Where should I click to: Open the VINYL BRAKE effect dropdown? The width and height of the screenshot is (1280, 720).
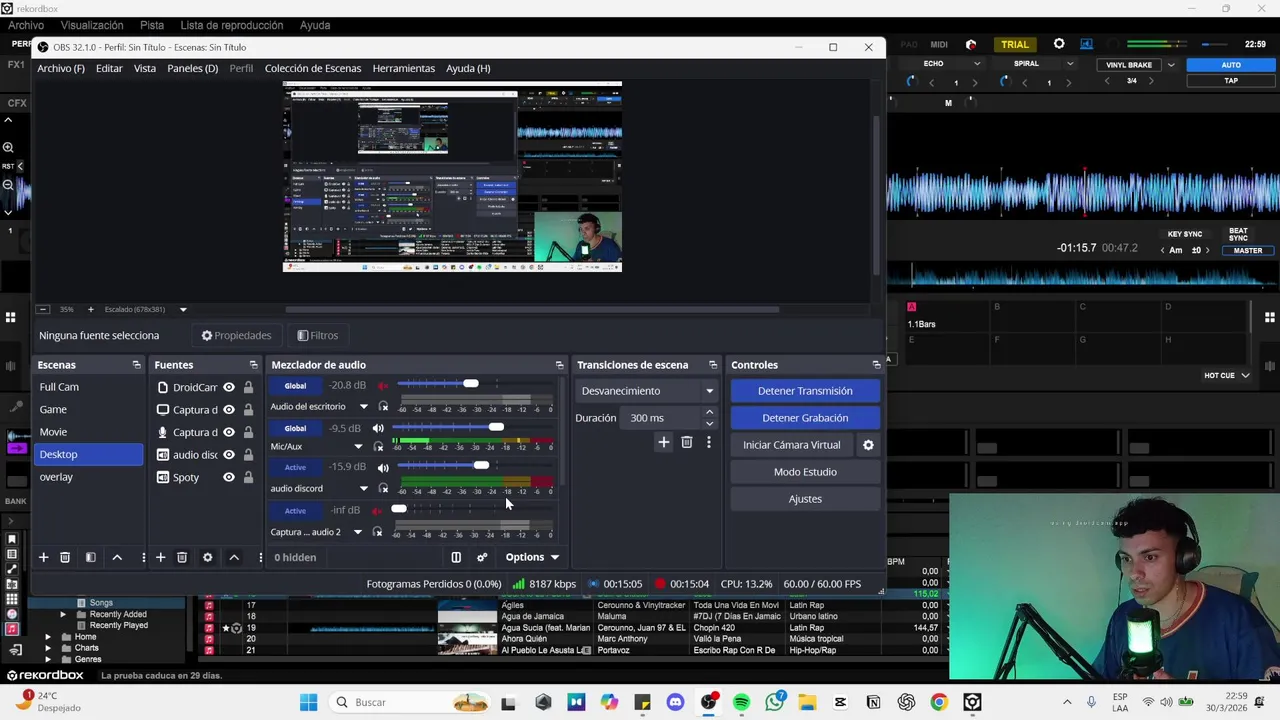click(1171, 65)
